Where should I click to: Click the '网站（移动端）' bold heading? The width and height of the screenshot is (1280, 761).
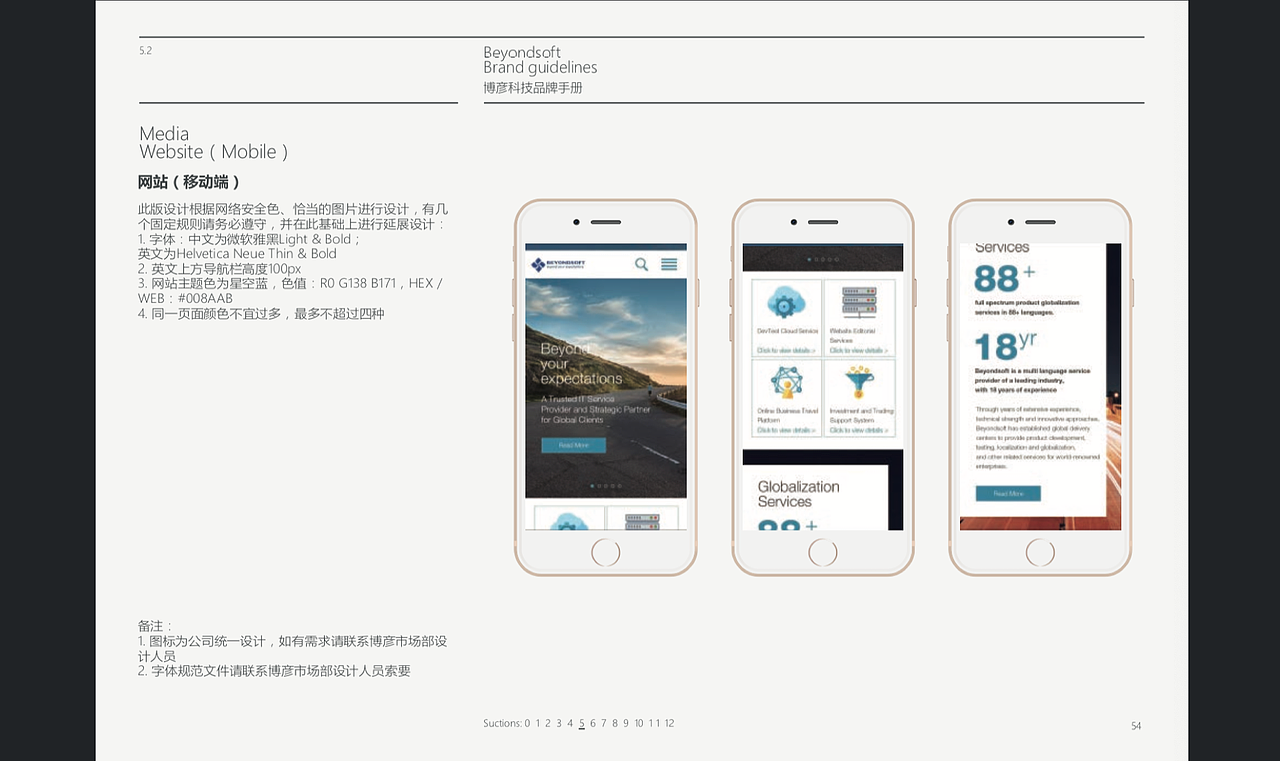pos(189,182)
